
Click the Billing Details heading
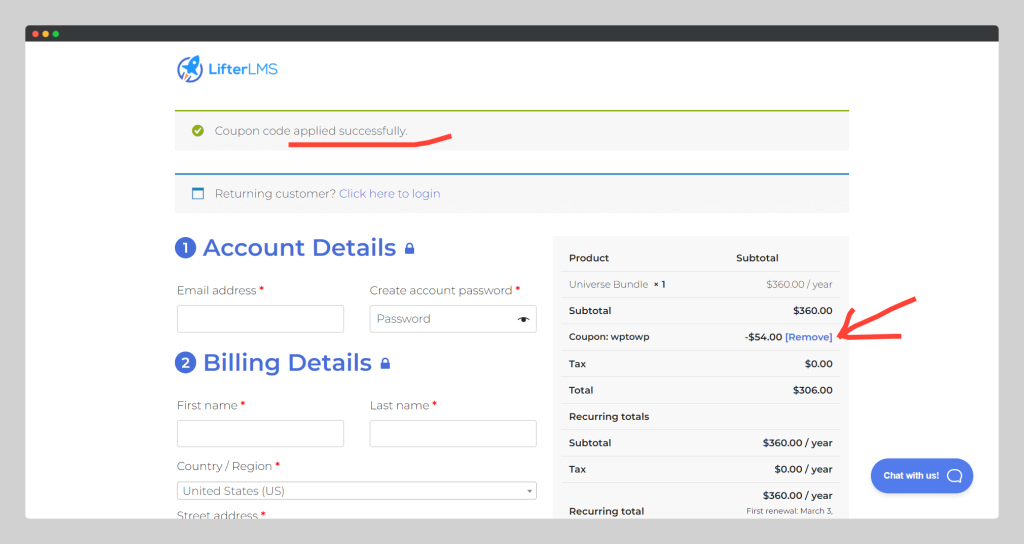(x=287, y=362)
